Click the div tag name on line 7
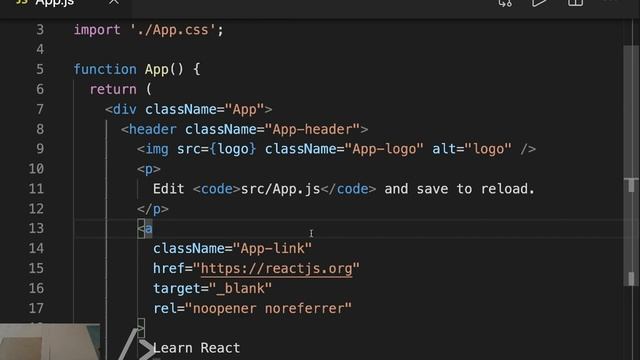 tap(124, 109)
